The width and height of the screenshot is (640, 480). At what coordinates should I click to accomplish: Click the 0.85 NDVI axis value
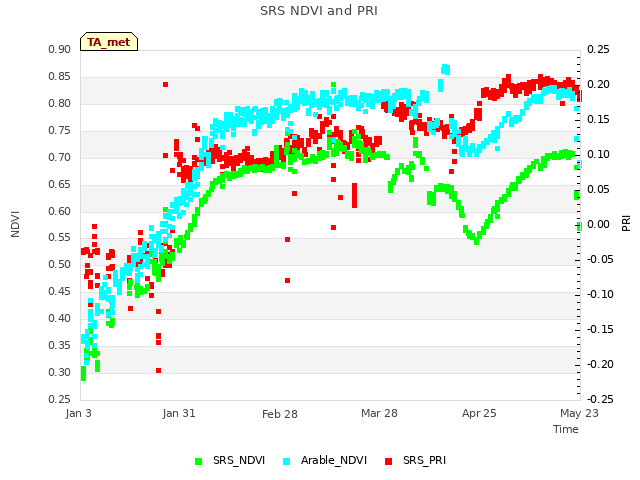(x=60, y=76)
